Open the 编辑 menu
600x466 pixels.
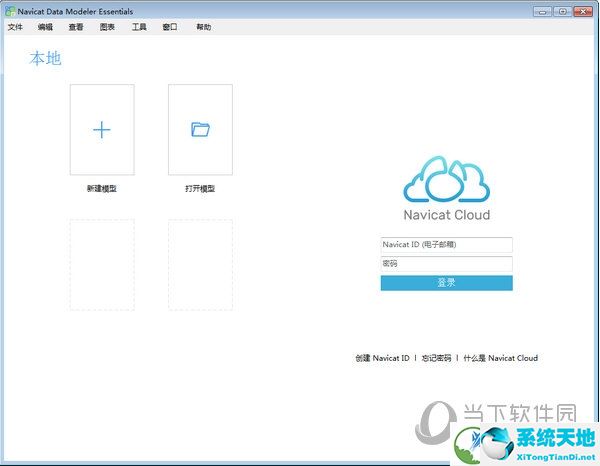[45, 27]
